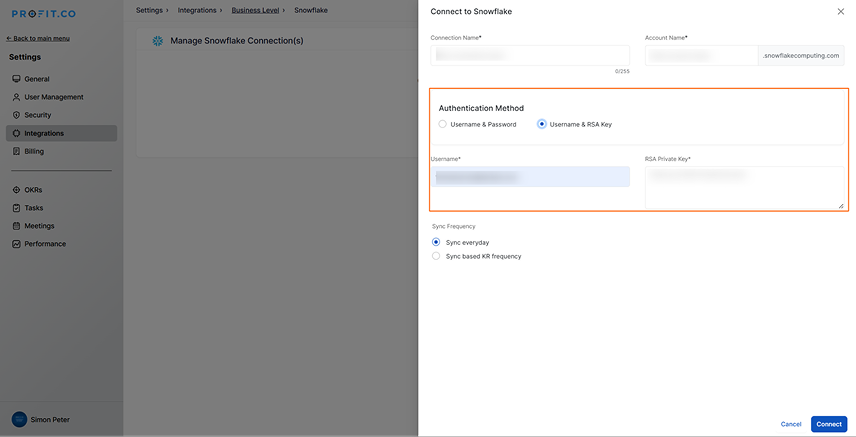Click the Integrations breadcrumb
Screen dimensions: 856x437
pos(197,10)
